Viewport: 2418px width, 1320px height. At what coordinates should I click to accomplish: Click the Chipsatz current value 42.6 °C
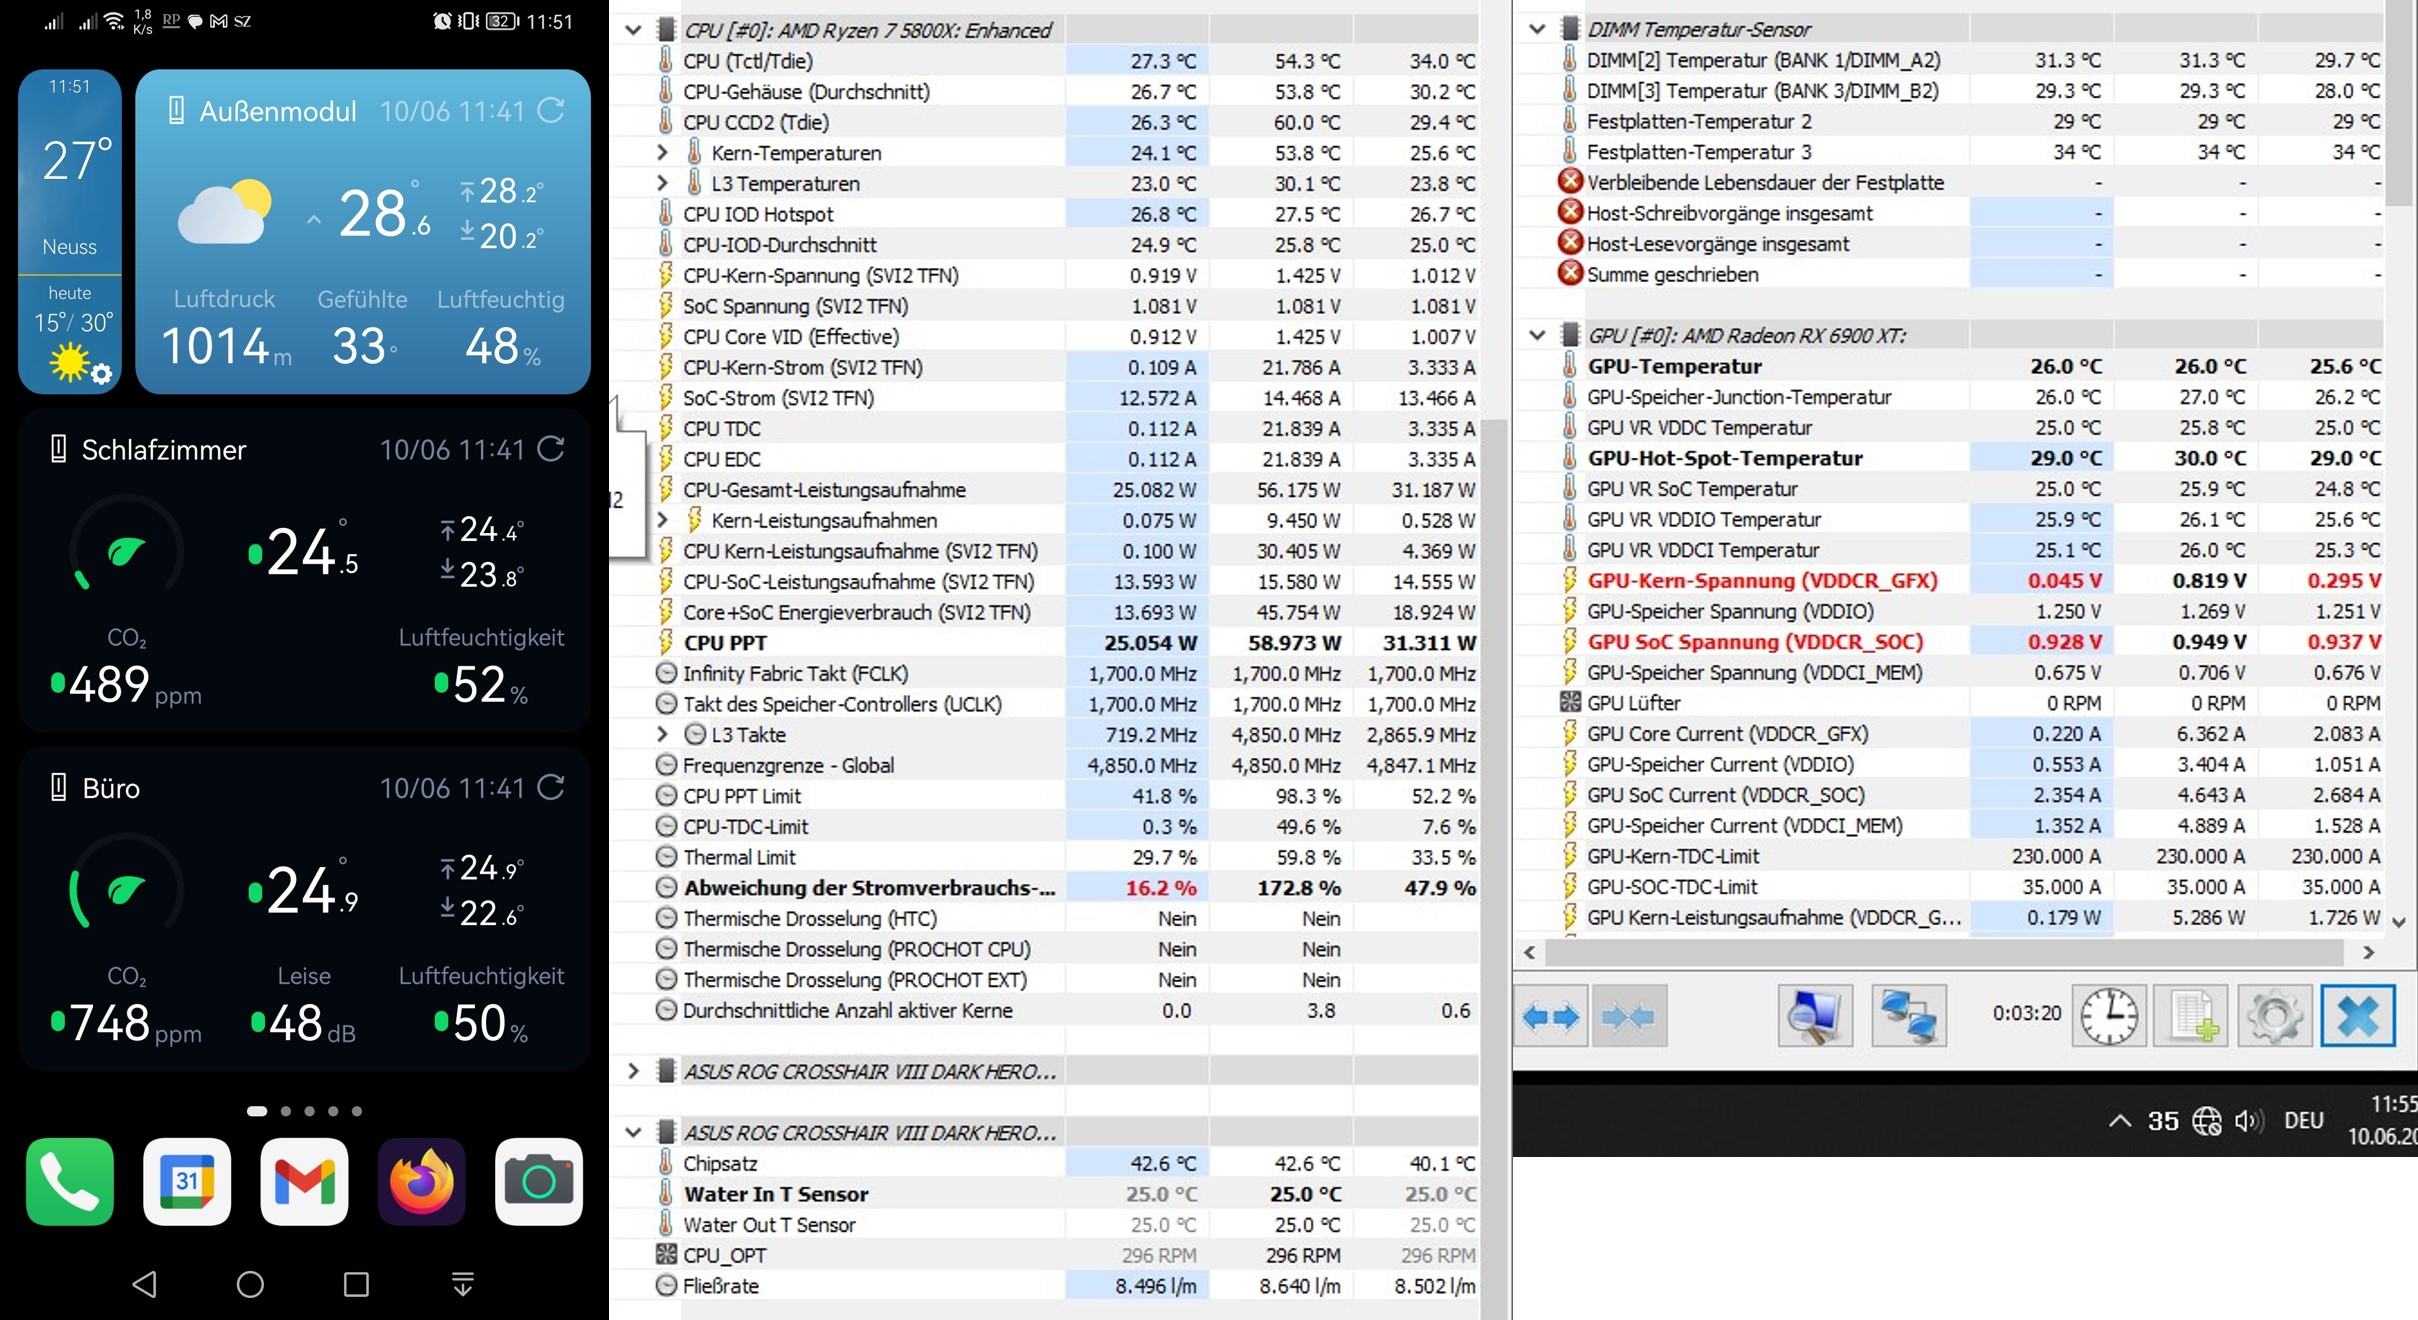tap(1162, 1164)
